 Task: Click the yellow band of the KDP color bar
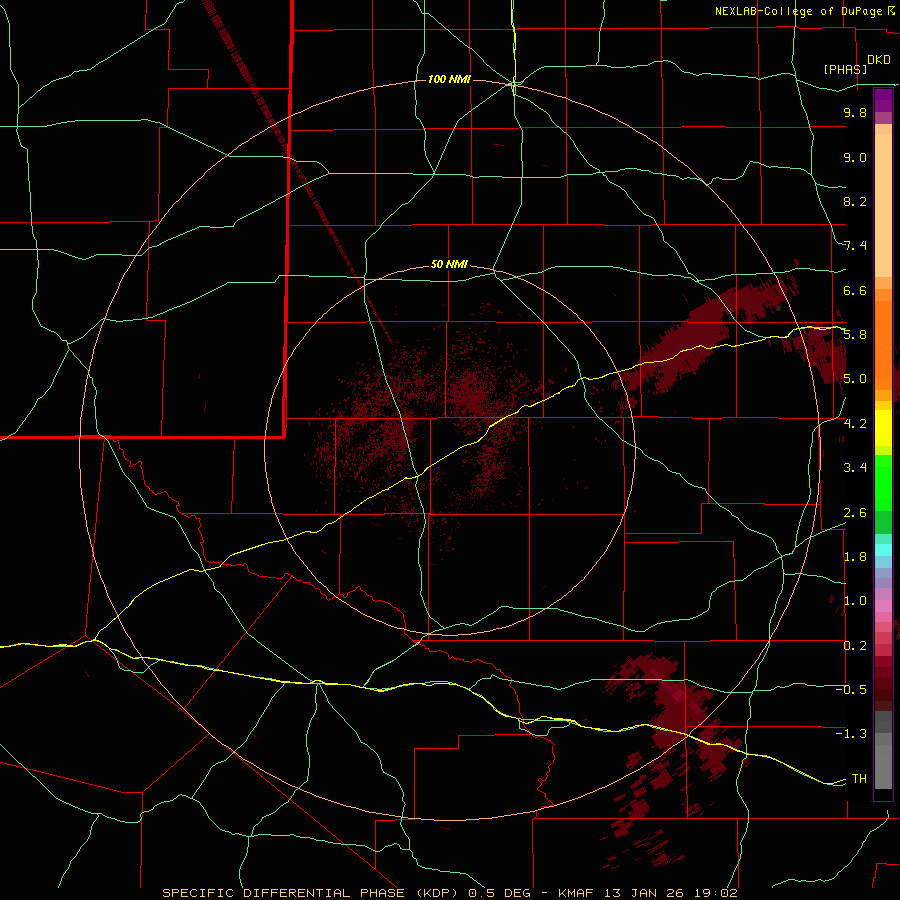883,428
